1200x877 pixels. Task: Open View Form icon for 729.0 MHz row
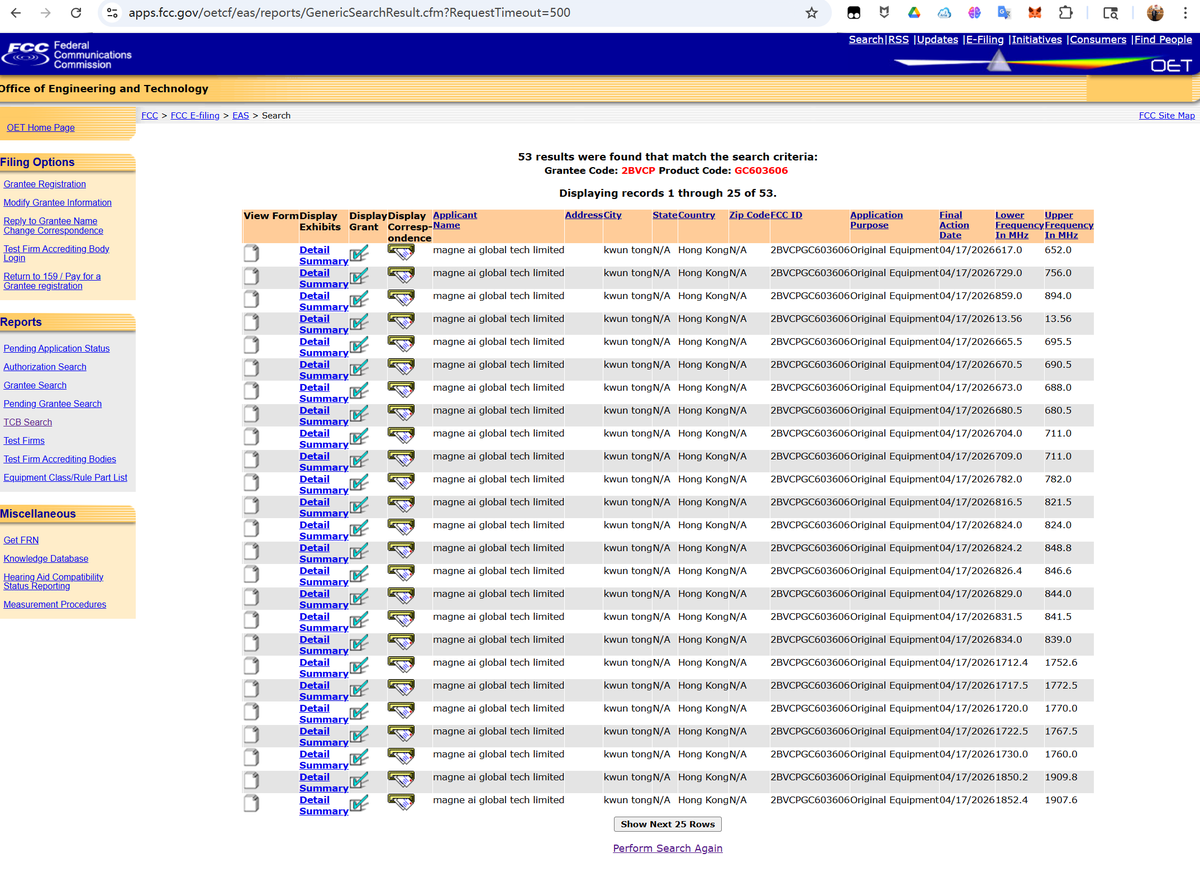(252, 276)
